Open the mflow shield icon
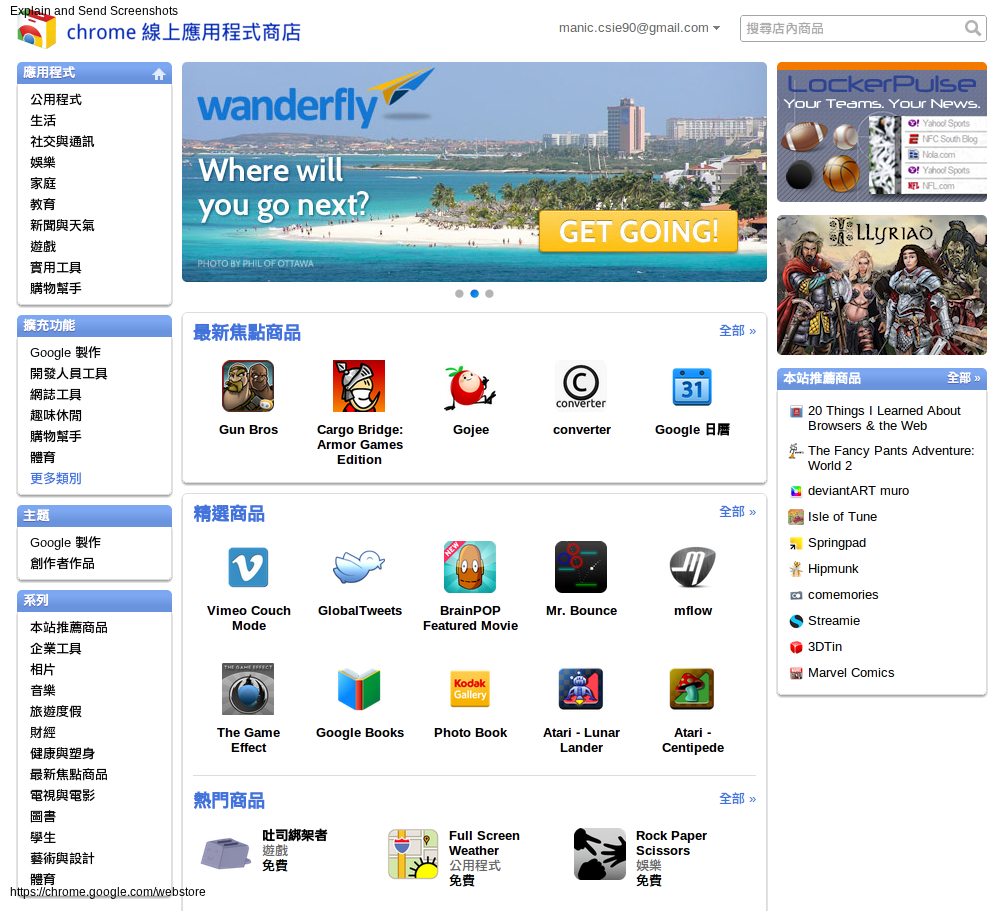 [692, 567]
